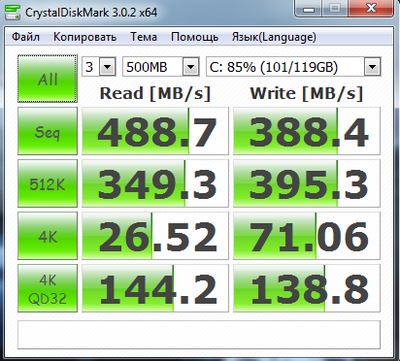Open the Тема menu
Viewport: 400px width, 361px height.
[x=143, y=37]
